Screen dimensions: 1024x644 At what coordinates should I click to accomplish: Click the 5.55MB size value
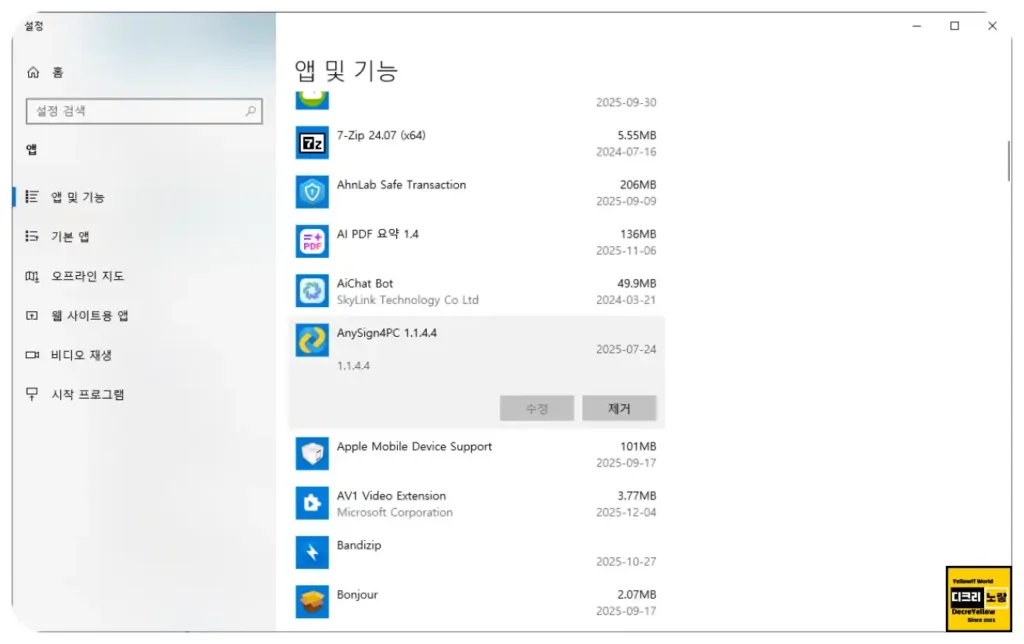click(x=637, y=135)
